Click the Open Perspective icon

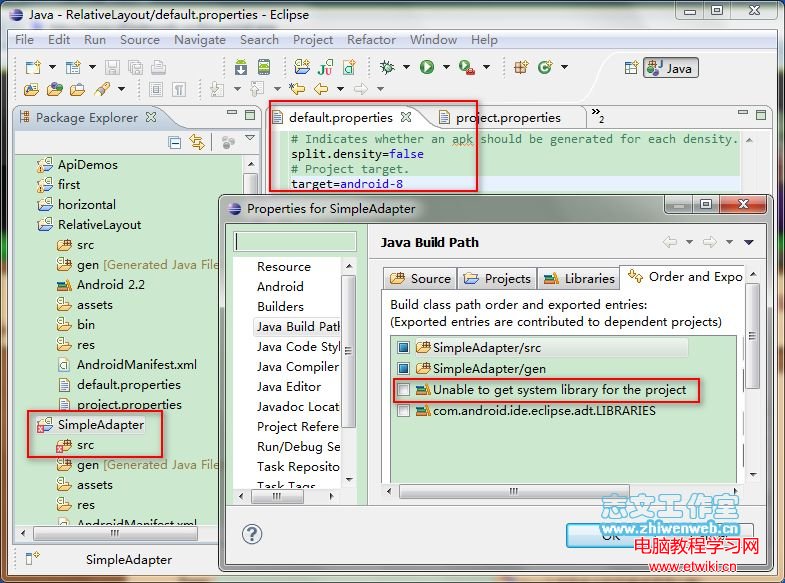631,68
